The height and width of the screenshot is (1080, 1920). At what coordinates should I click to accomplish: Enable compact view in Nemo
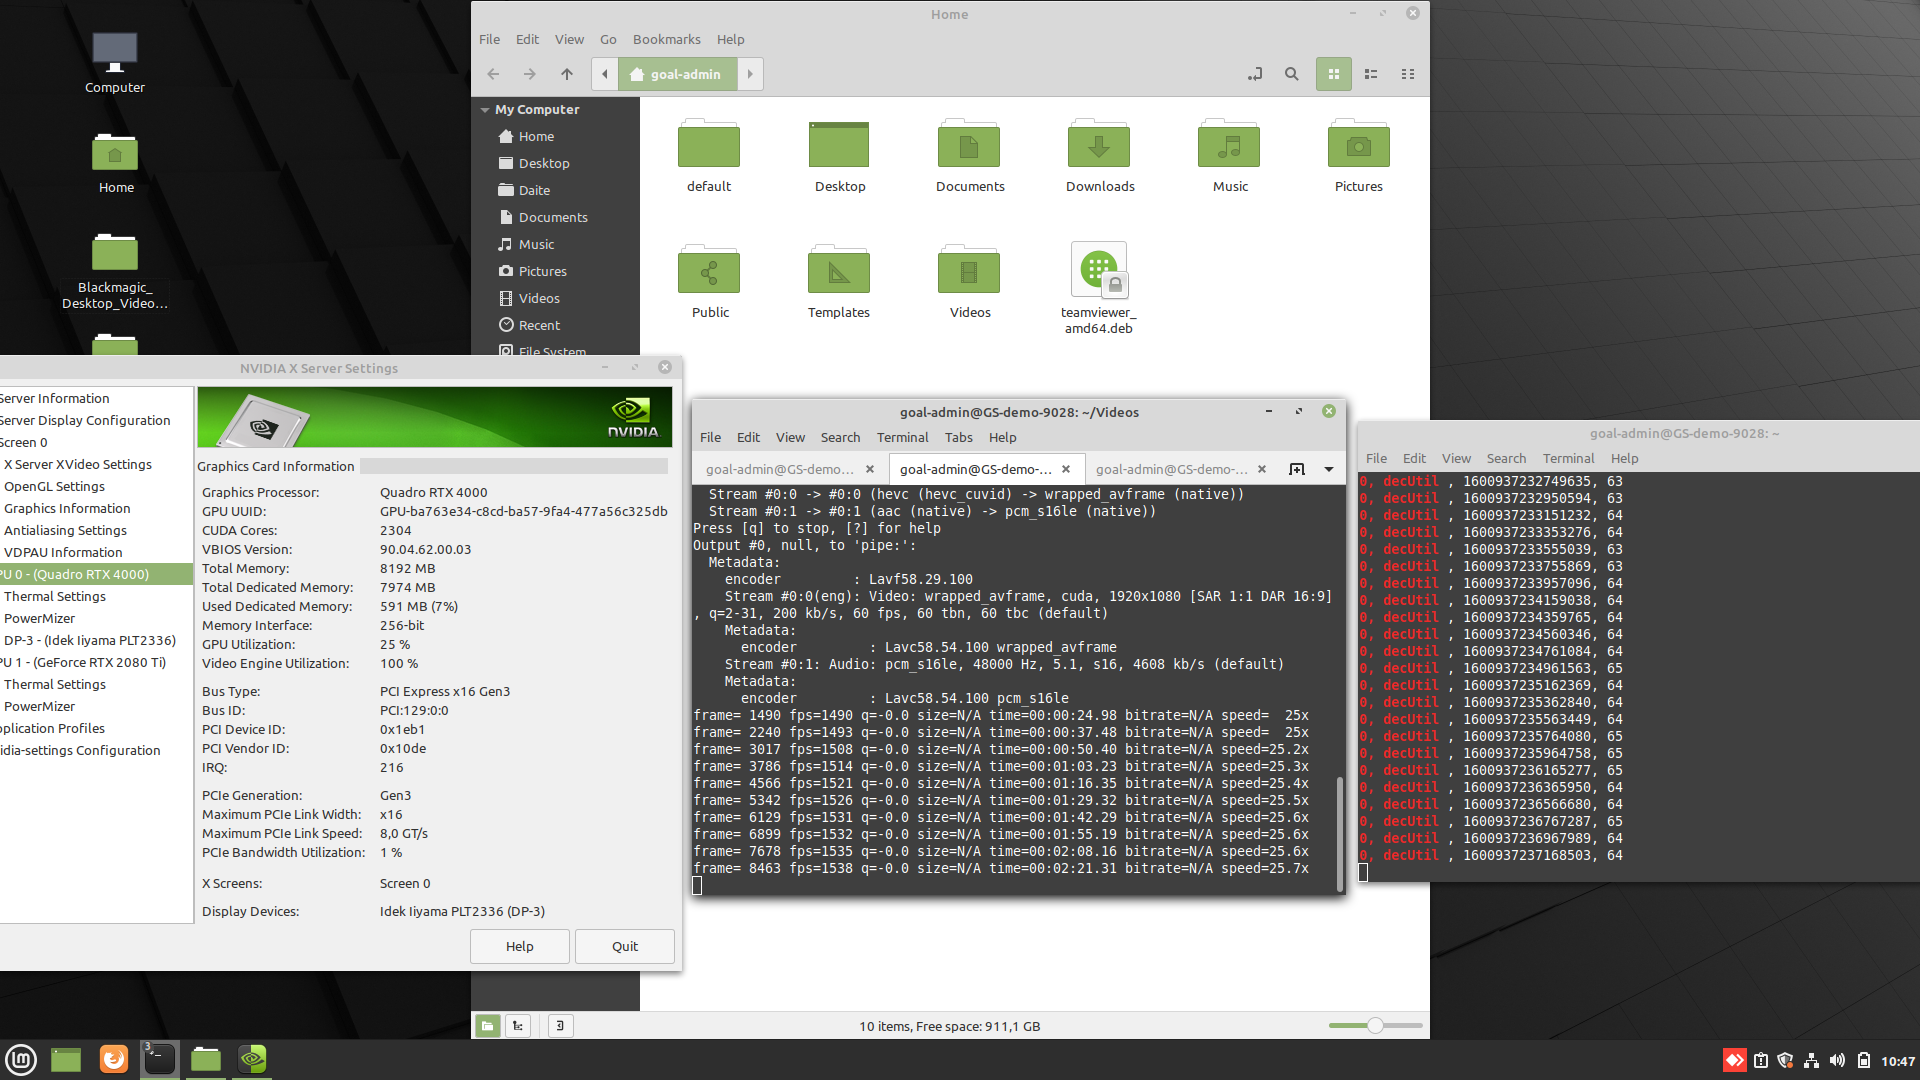(x=1408, y=73)
